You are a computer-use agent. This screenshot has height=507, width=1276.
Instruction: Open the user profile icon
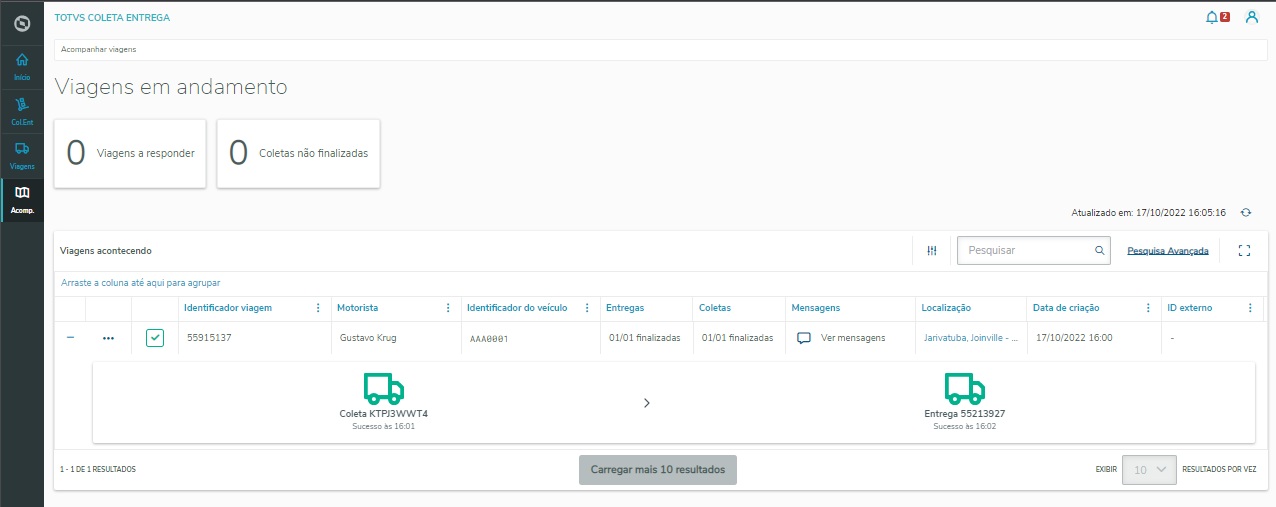coord(1251,17)
